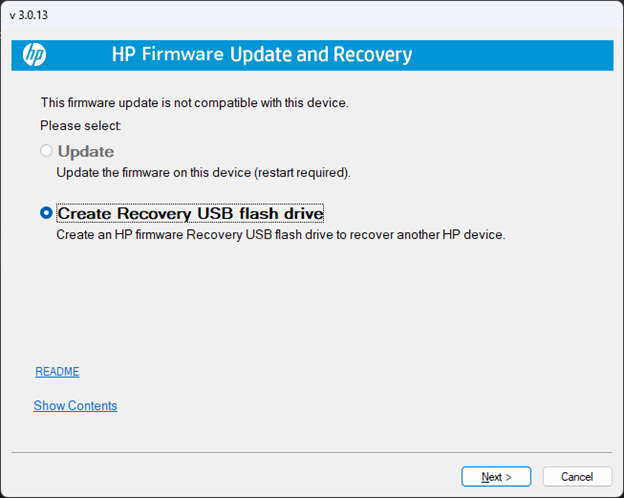Click the "restart required" description text
This screenshot has height=498, width=624.
click(x=290, y=173)
